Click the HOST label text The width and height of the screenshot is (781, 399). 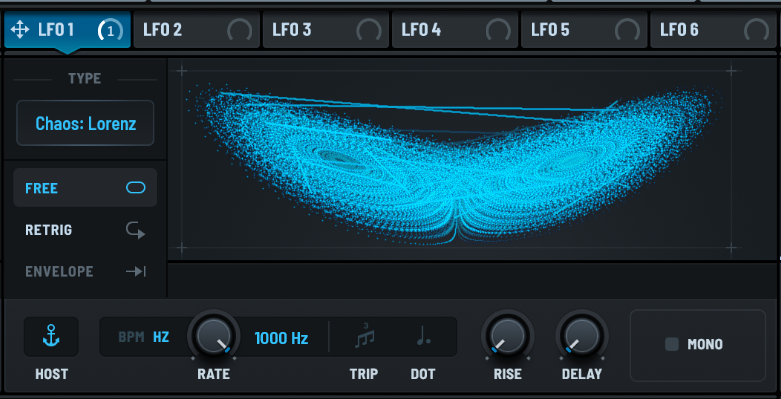(x=51, y=374)
